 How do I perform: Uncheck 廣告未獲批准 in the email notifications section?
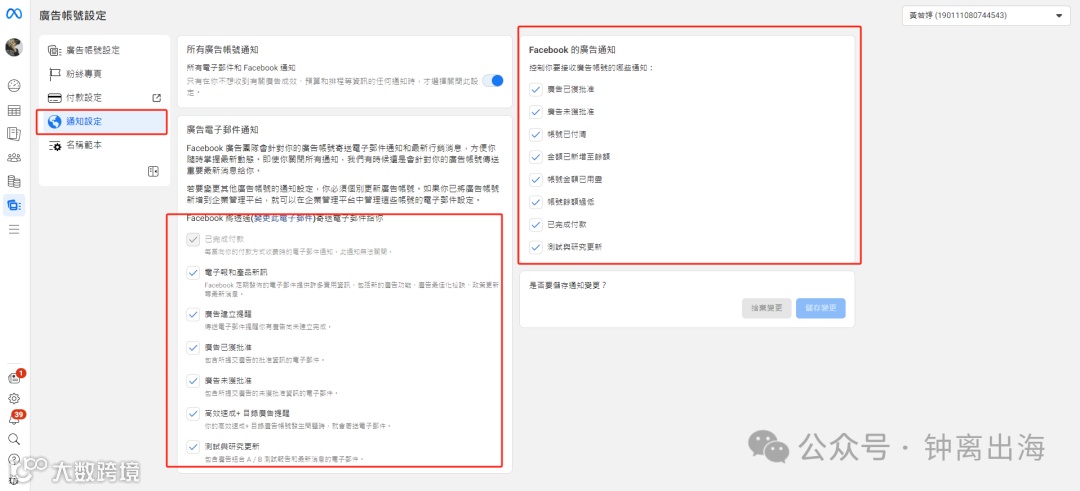point(193,380)
